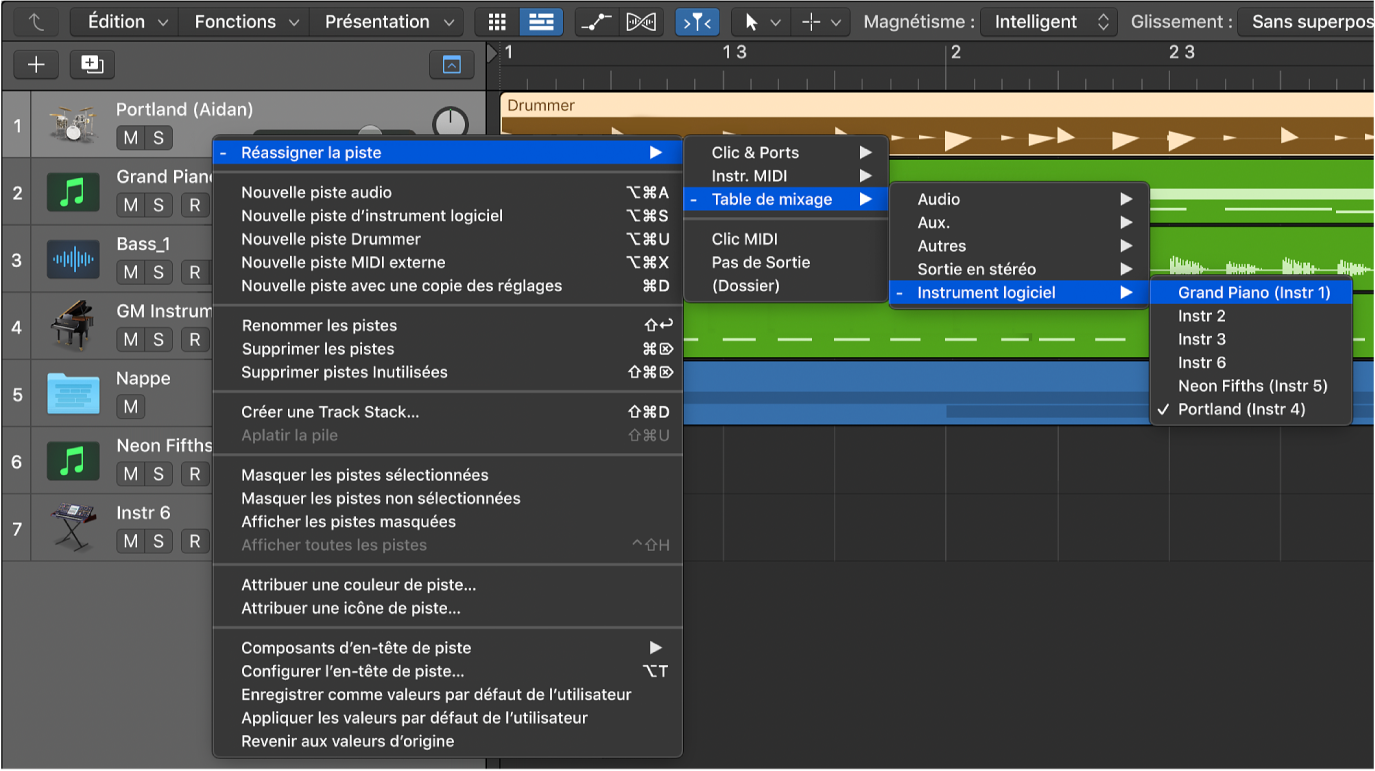Select Grand Piano (Instr 1) from the submenu
Image resolution: width=1375 pixels, height=771 pixels.
(1251, 291)
